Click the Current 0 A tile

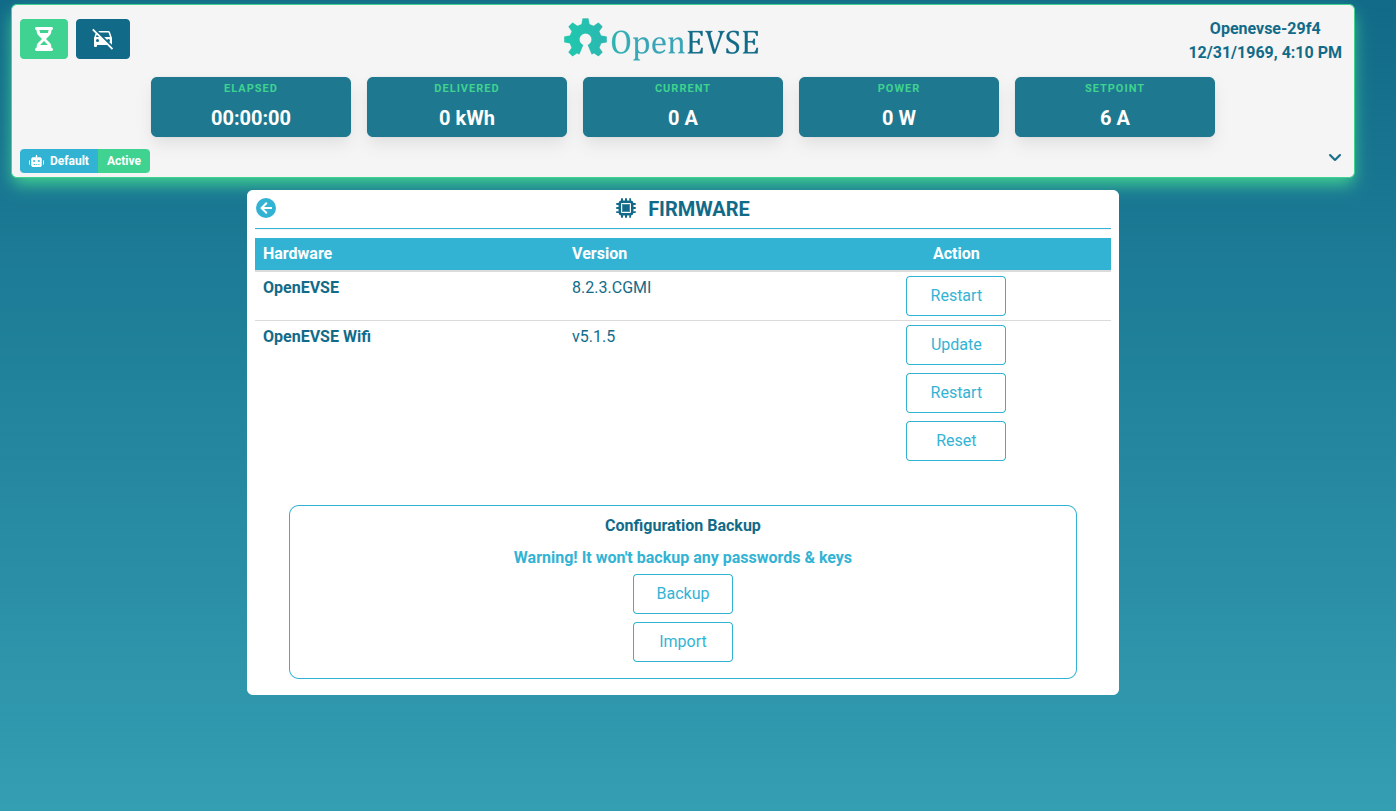pos(683,107)
